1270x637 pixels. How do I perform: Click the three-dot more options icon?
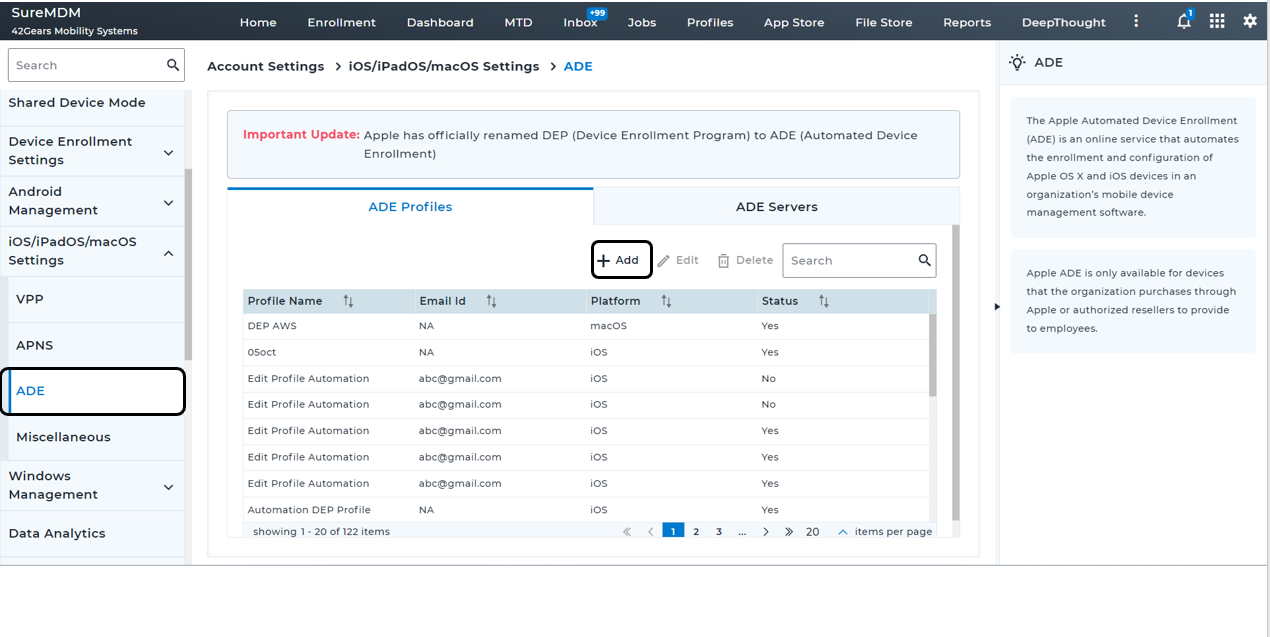click(1136, 21)
